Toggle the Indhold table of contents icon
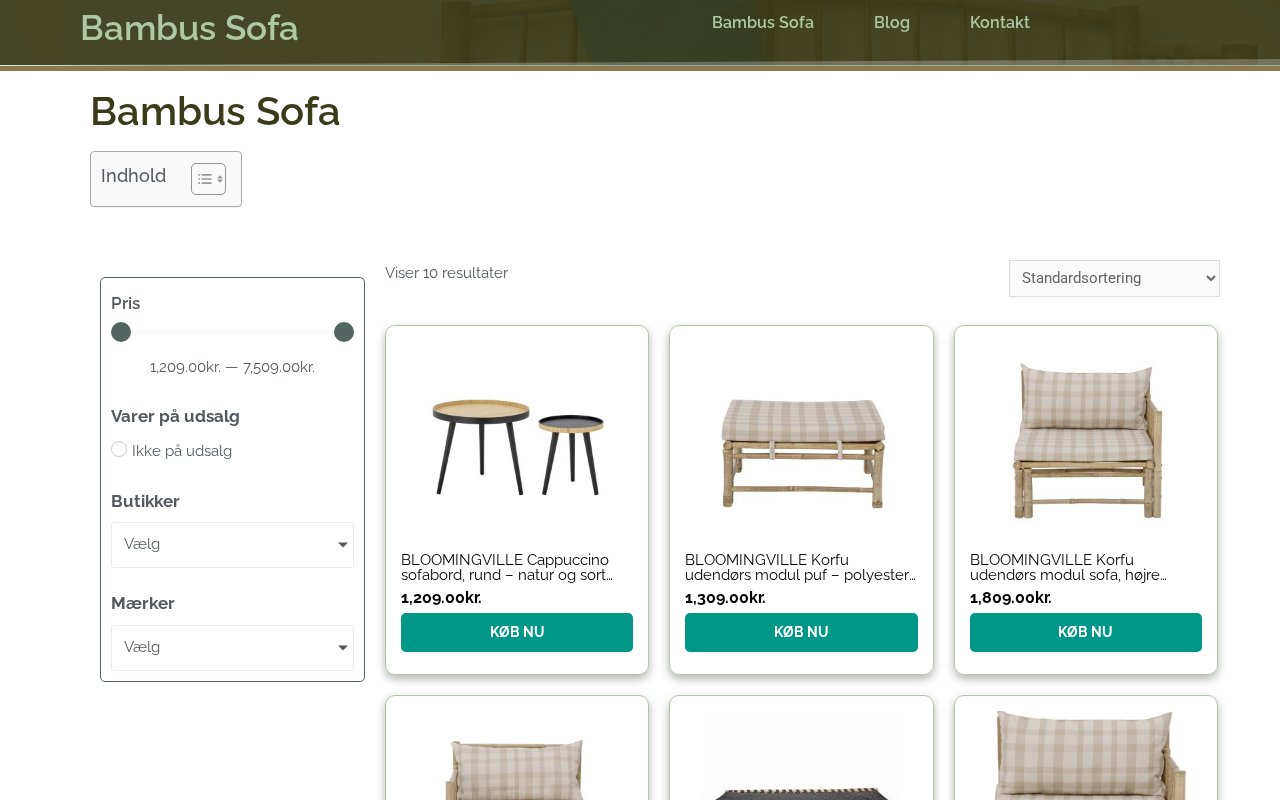 [x=208, y=179]
